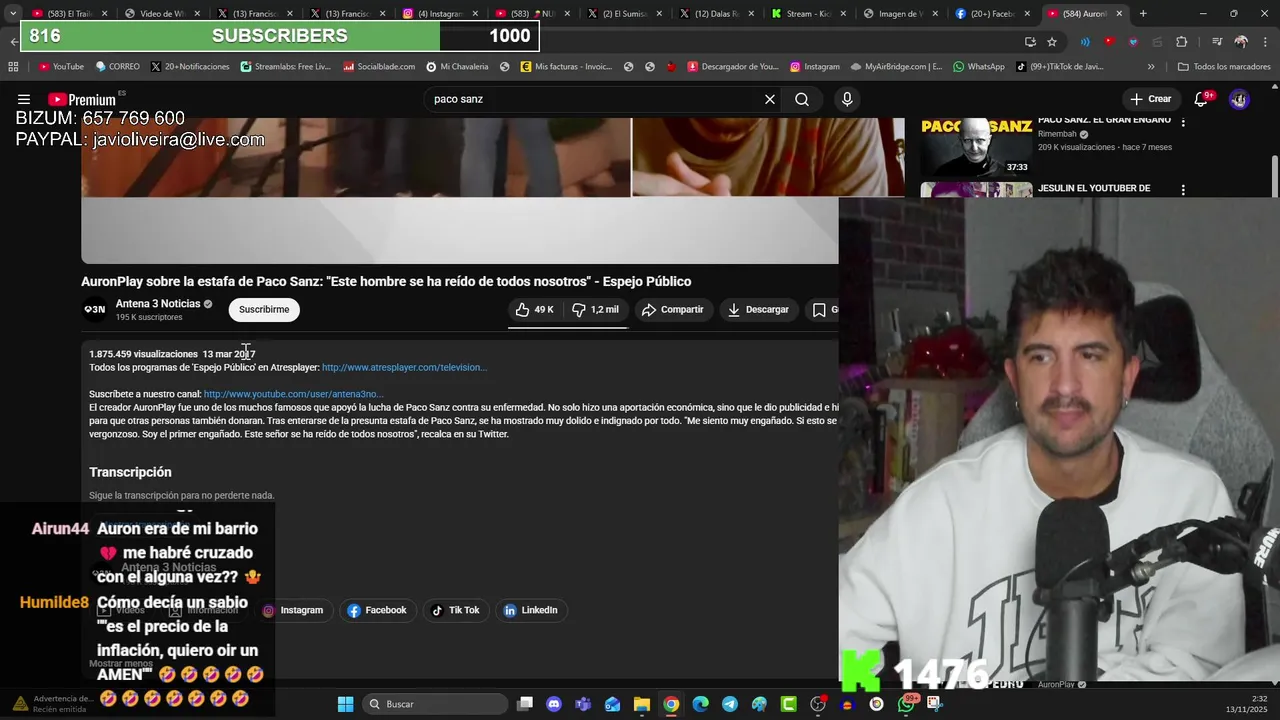
Task: Bookmark this page with star icon
Action: coord(1052,42)
